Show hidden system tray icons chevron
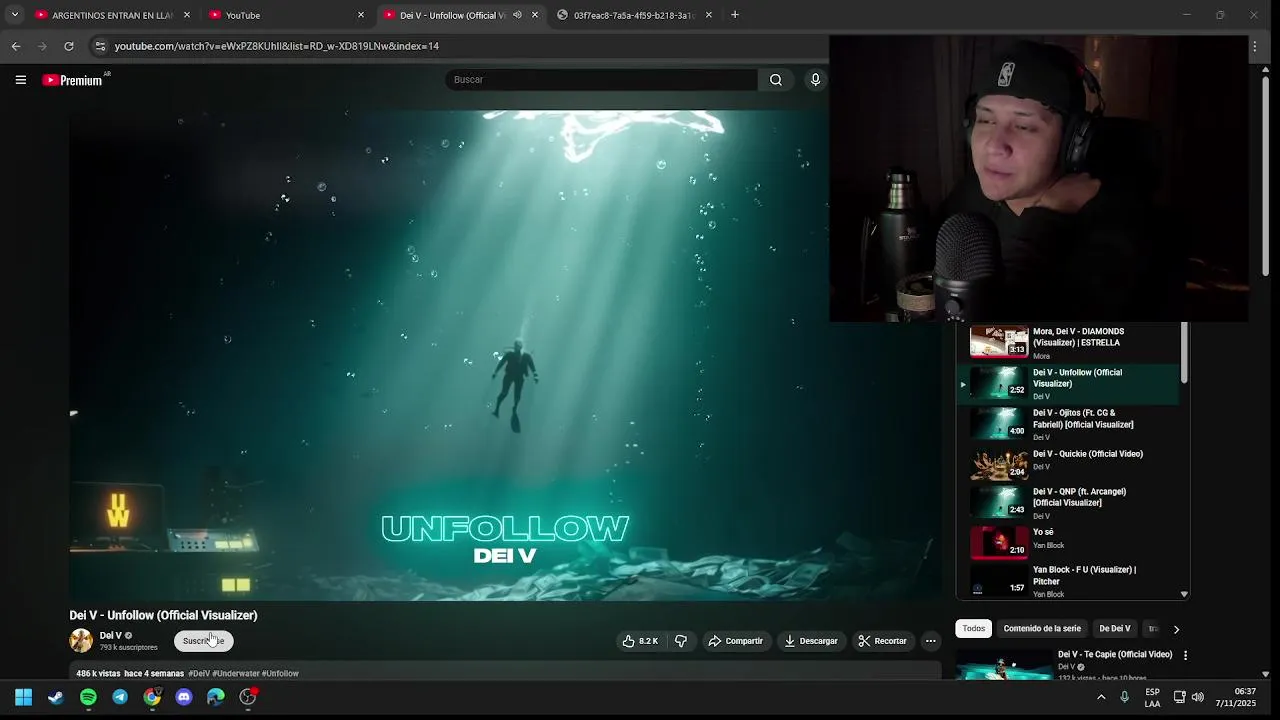Viewport: 1280px width, 720px height. 1101,697
